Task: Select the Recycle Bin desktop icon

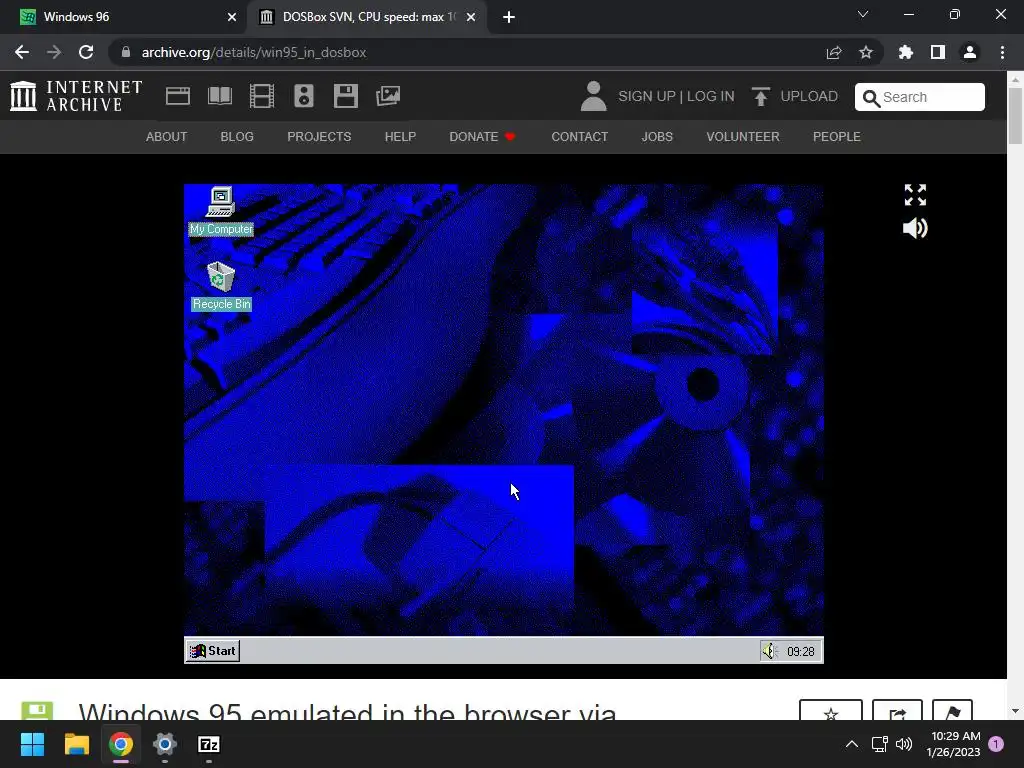Action: (x=221, y=286)
